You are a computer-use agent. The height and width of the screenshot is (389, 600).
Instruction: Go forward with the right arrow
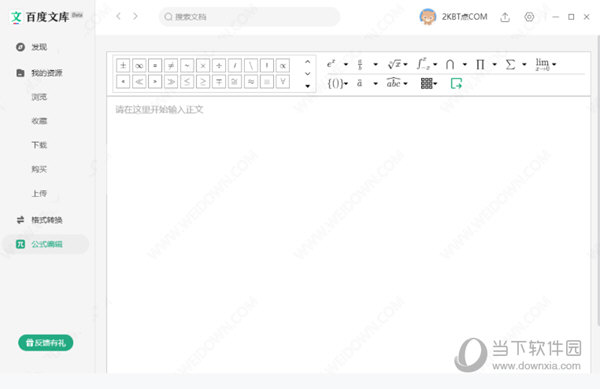(135, 16)
